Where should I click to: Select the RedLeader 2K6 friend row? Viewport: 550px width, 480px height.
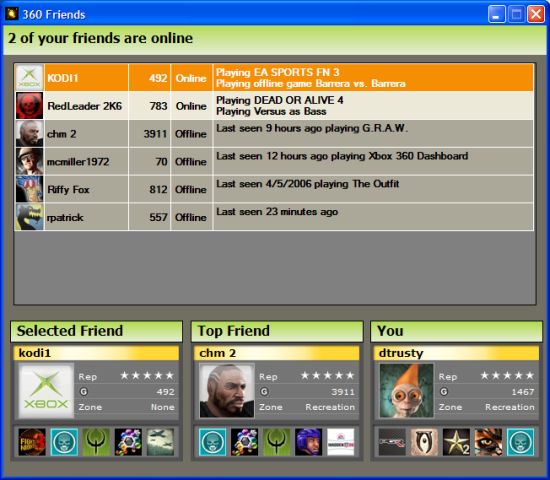(x=274, y=106)
